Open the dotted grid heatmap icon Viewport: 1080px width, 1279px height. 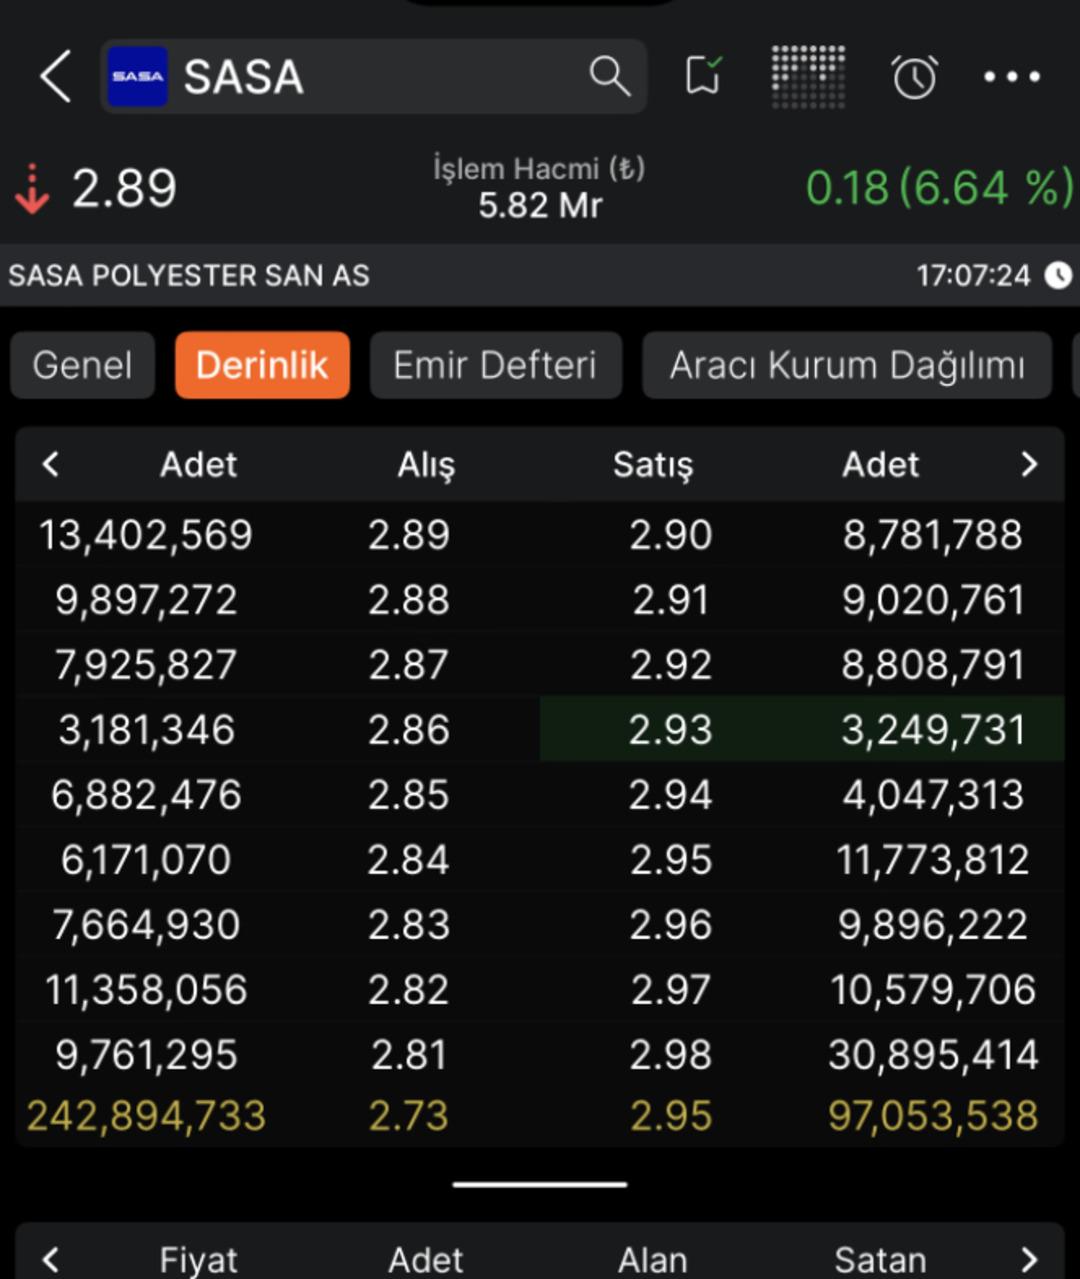[x=808, y=77]
